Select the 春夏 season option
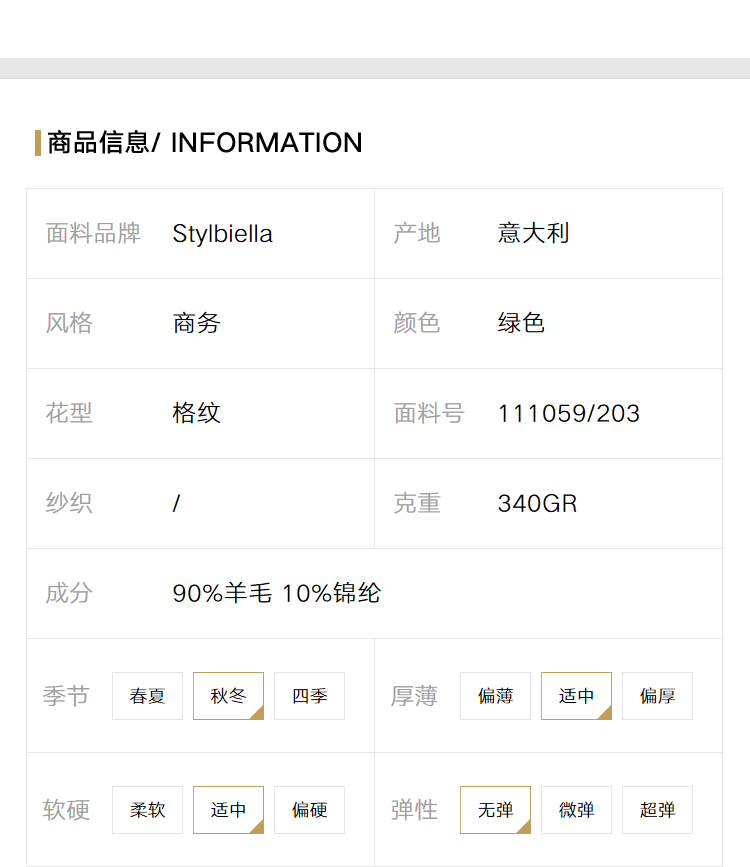Viewport: 750px width, 867px height. tap(147, 696)
